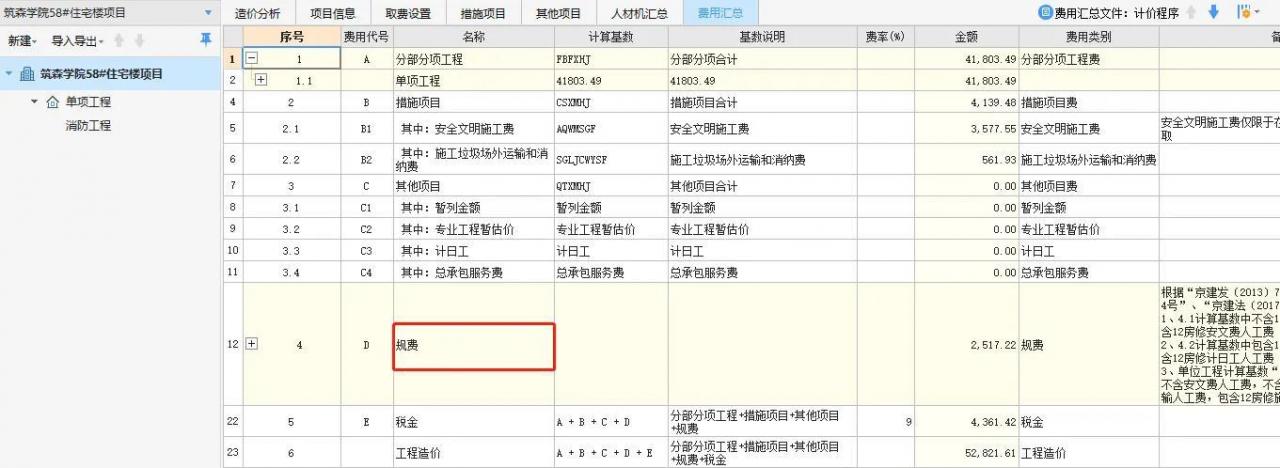Click the QTXMHJ calculation base cell

tap(610, 186)
